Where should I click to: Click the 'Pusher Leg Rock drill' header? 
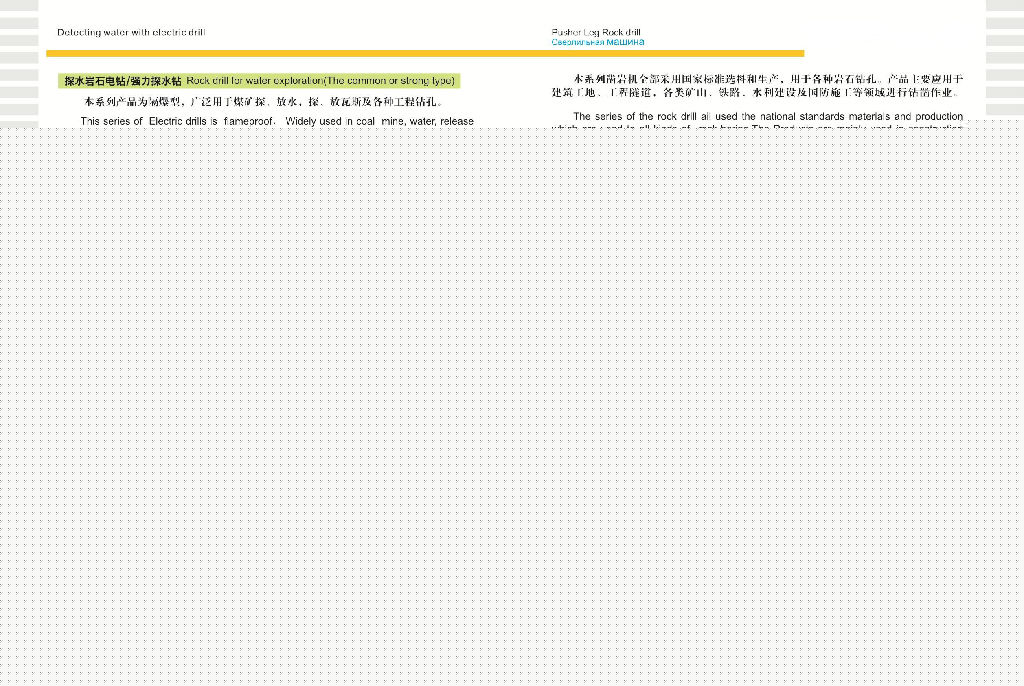[595, 33]
